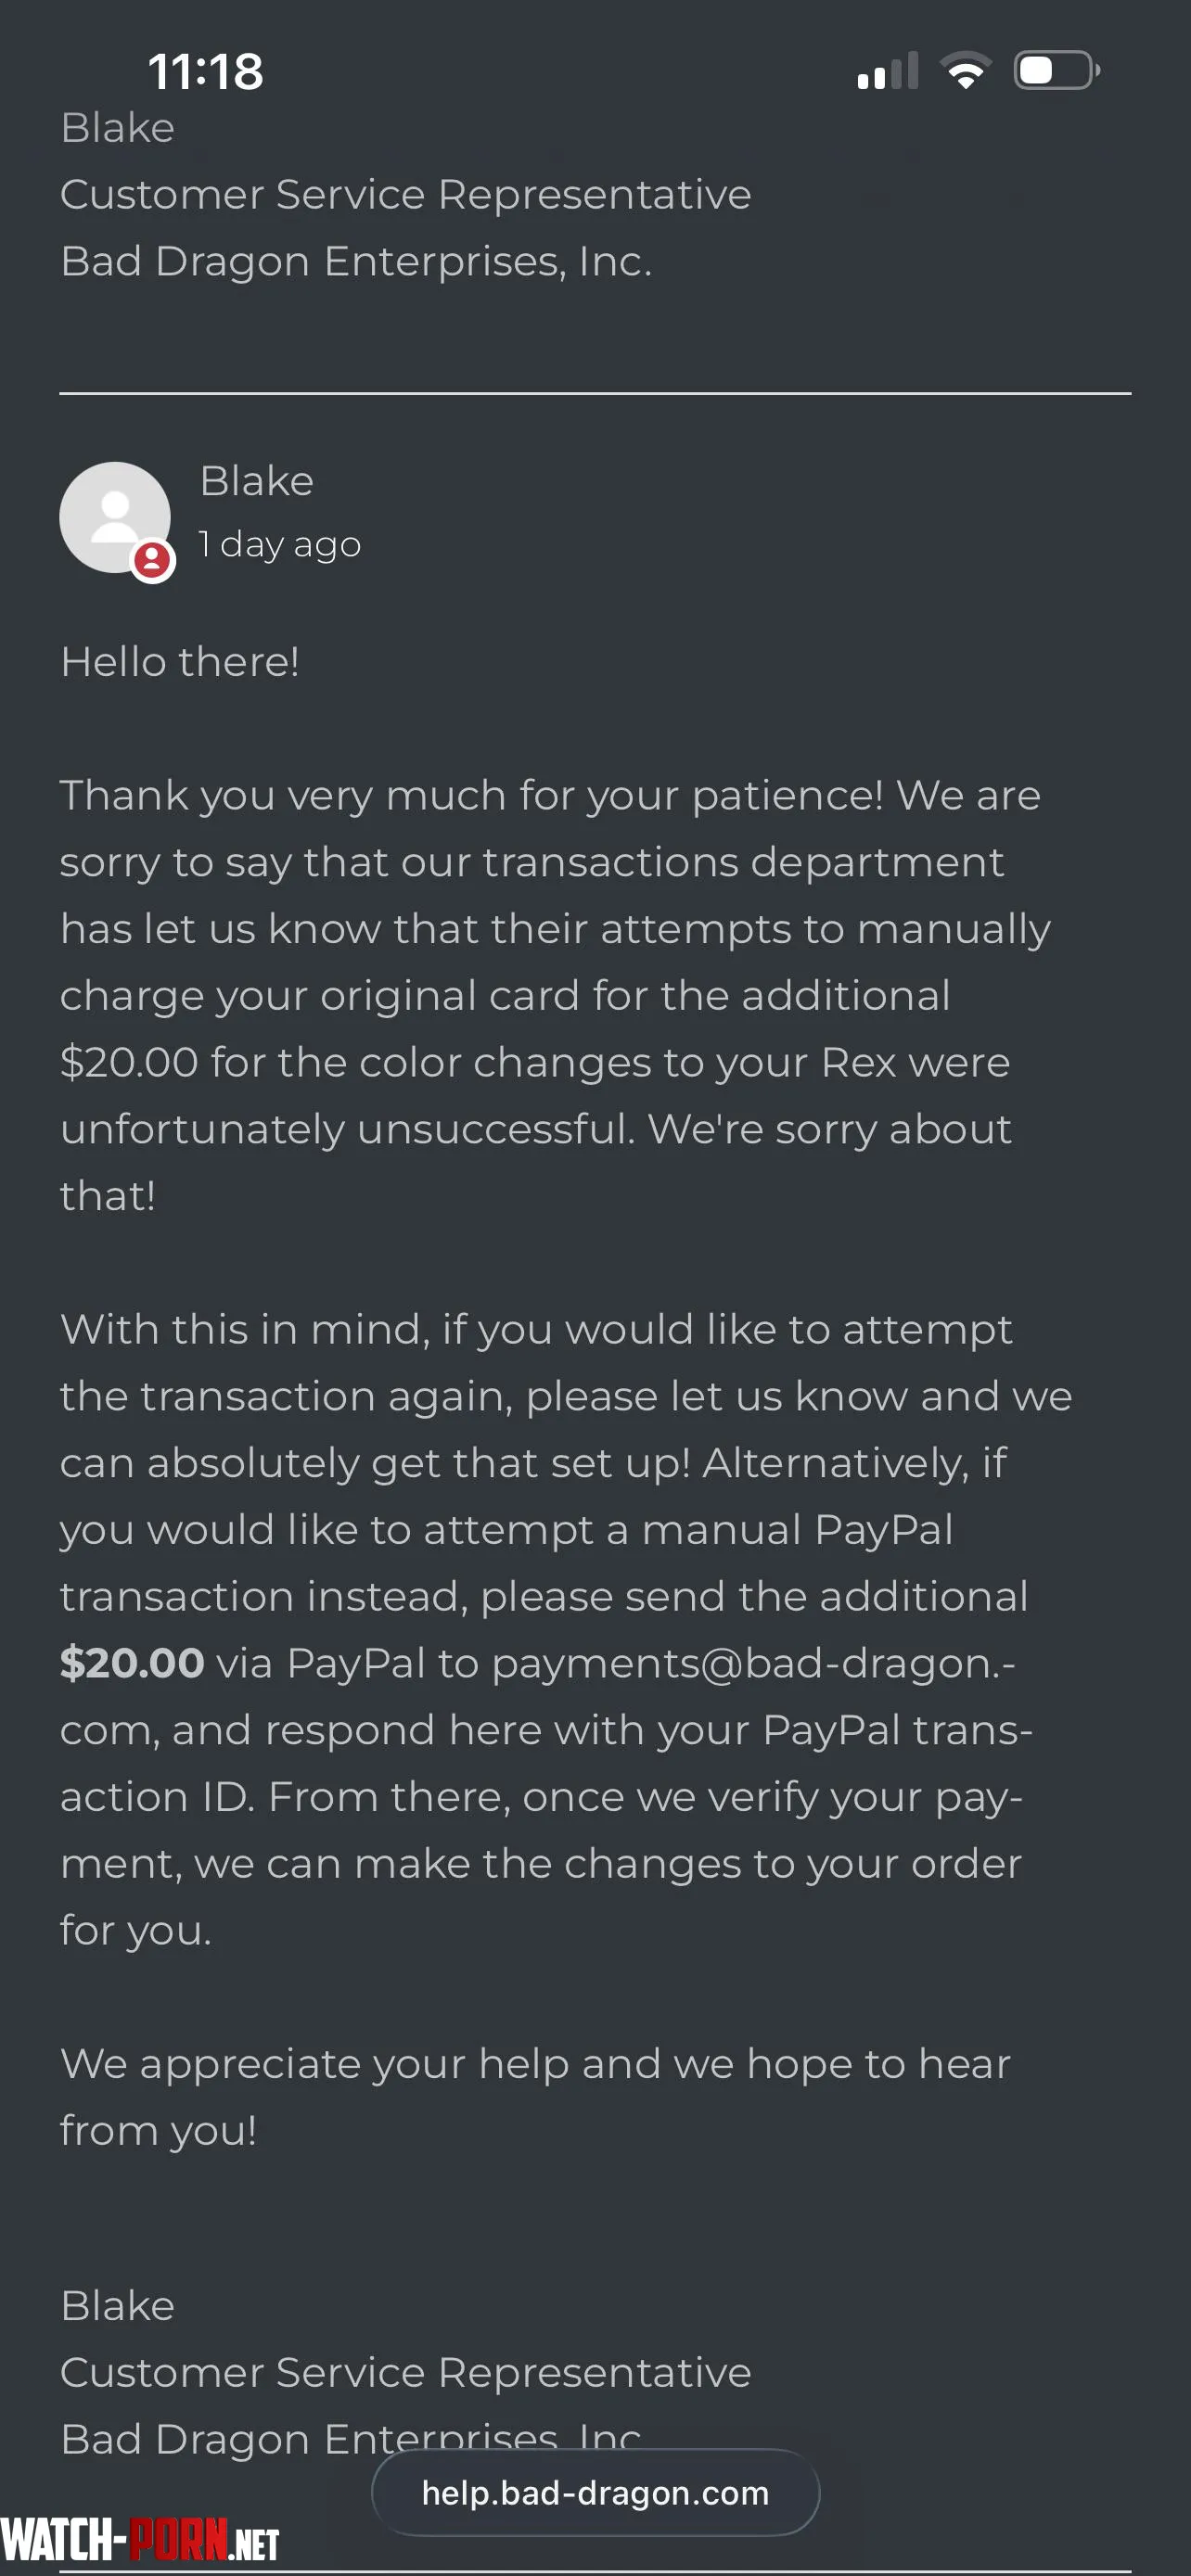Tap Blake's gray profile avatar
Viewport: 1191px width, 2576px height.
click(114, 516)
